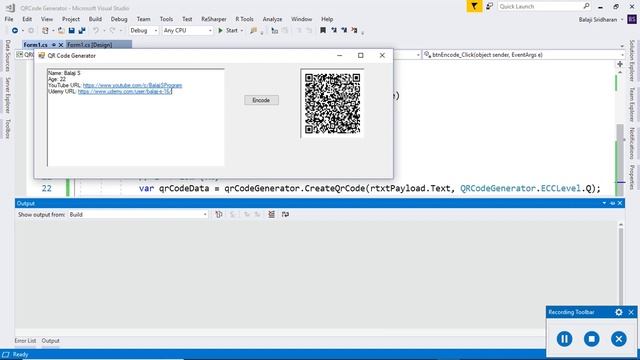Open the Udemy URL link in textbox
The width and height of the screenshot is (640, 360).
[x=125, y=91]
